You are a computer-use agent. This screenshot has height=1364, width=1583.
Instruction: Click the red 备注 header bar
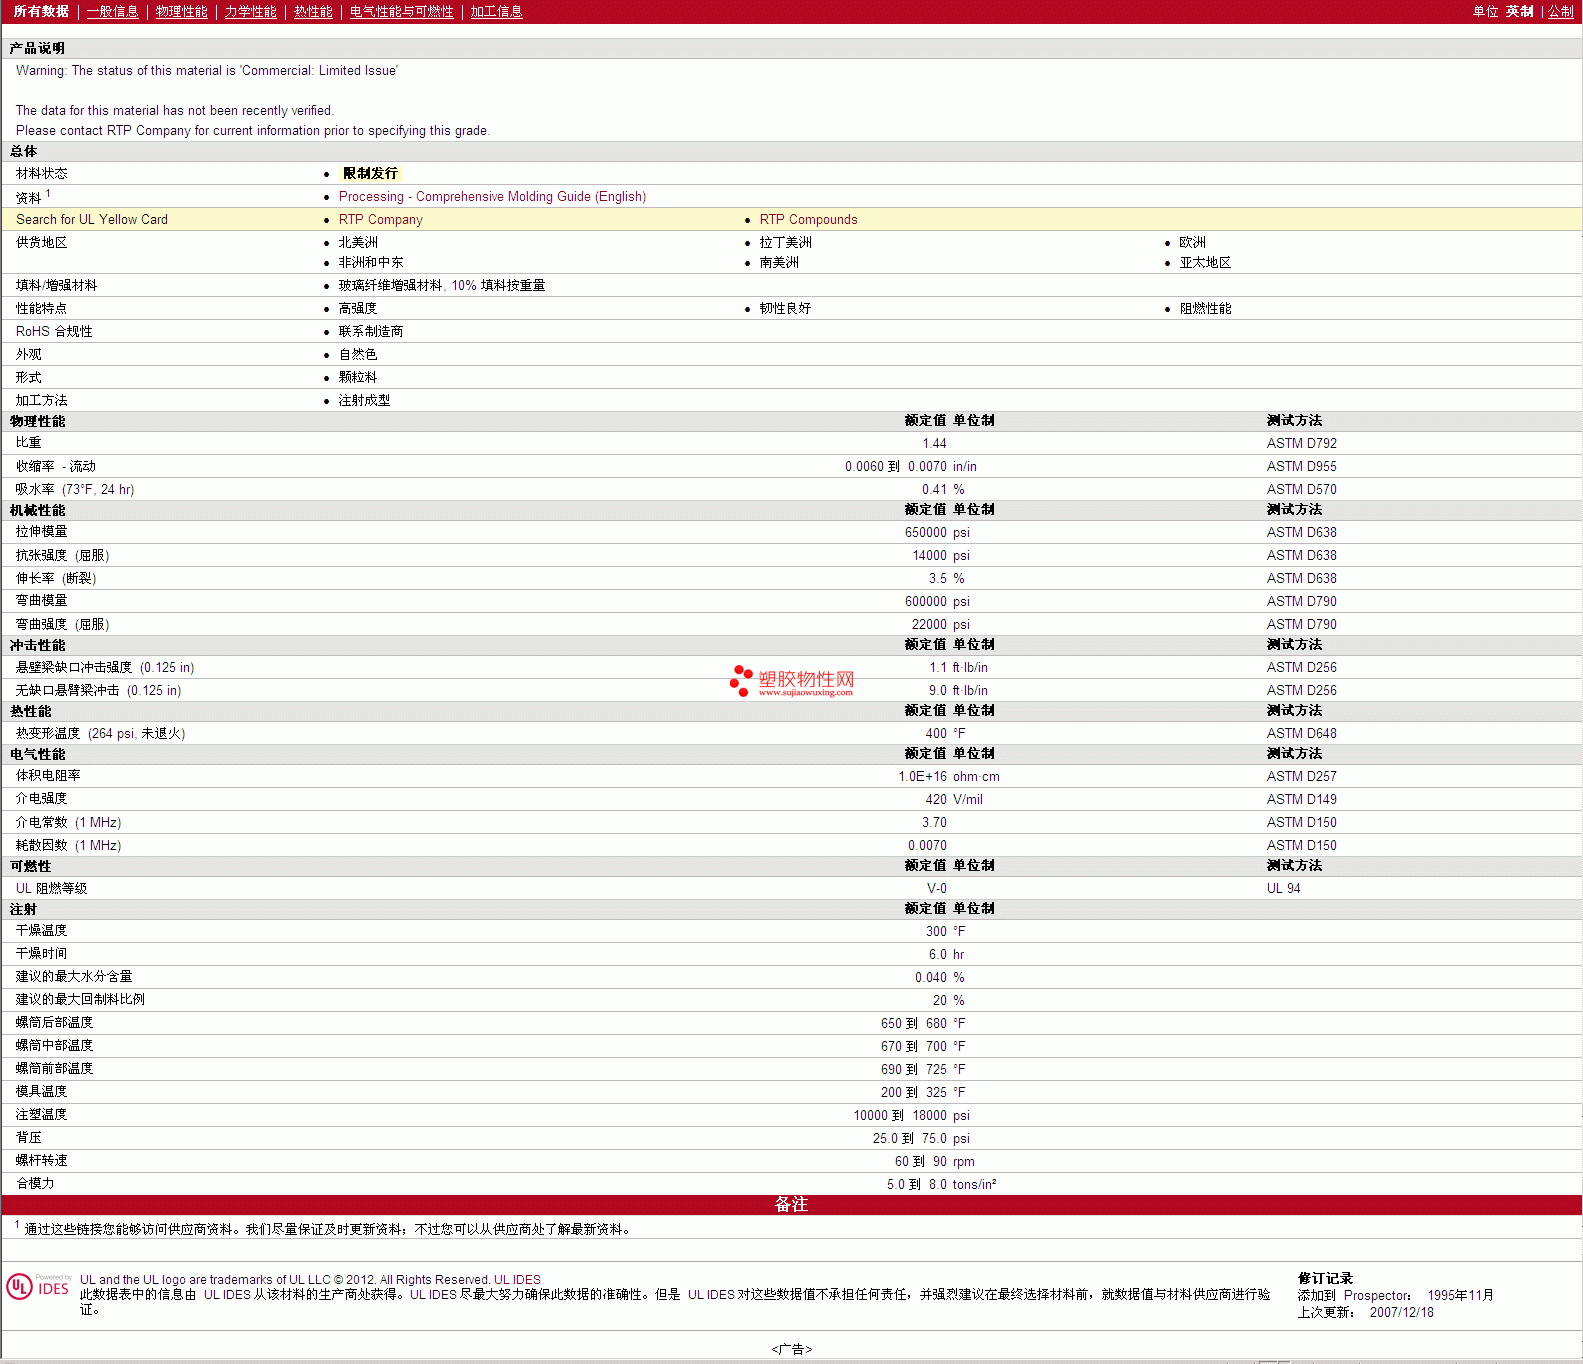pyautogui.click(x=791, y=1205)
